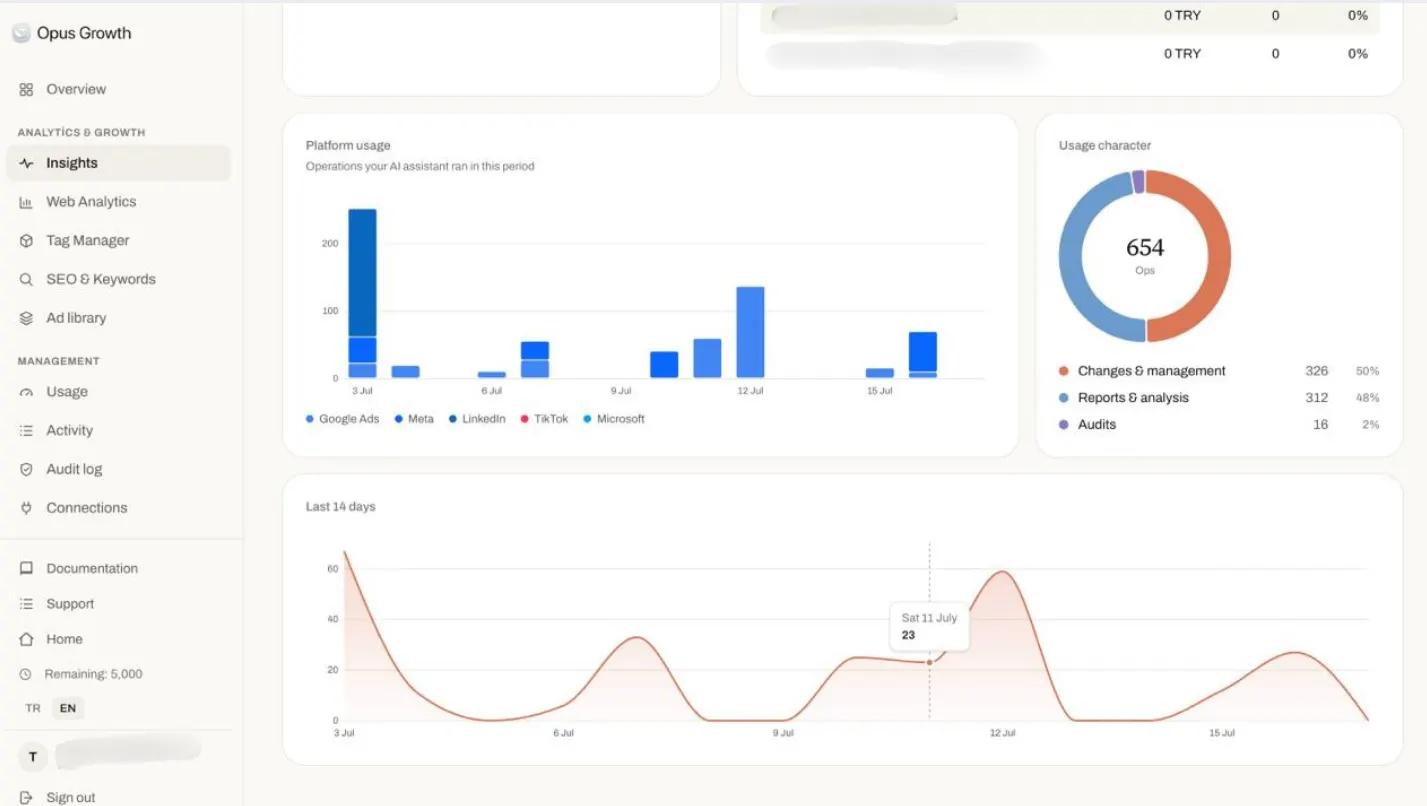Screen dimensions: 1427x806
Task: Toggle Meta legend series
Action: click(x=414, y=419)
